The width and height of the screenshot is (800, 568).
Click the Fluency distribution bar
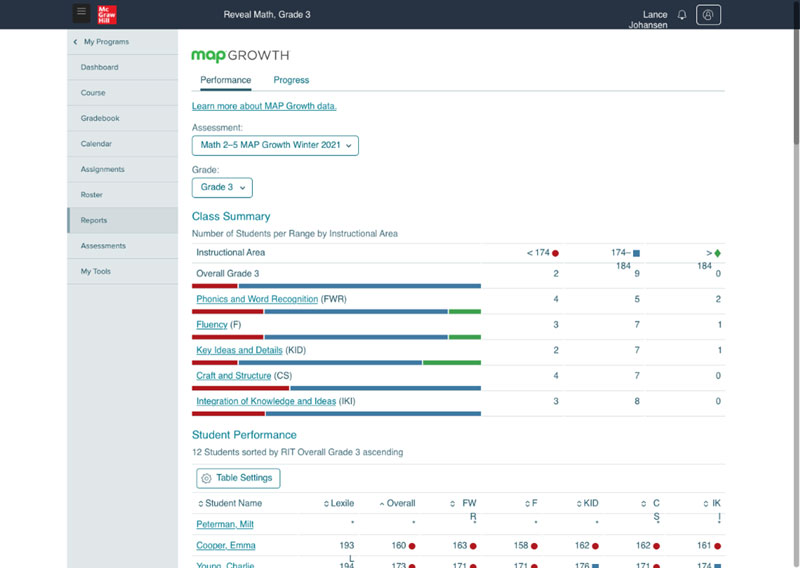[x=336, y=337]
